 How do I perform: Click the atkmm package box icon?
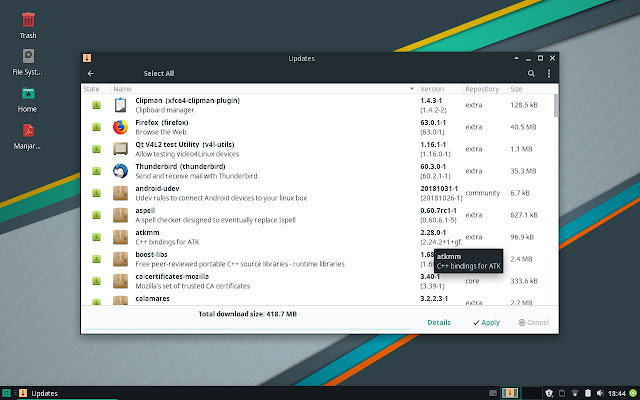tap(120, 237)
